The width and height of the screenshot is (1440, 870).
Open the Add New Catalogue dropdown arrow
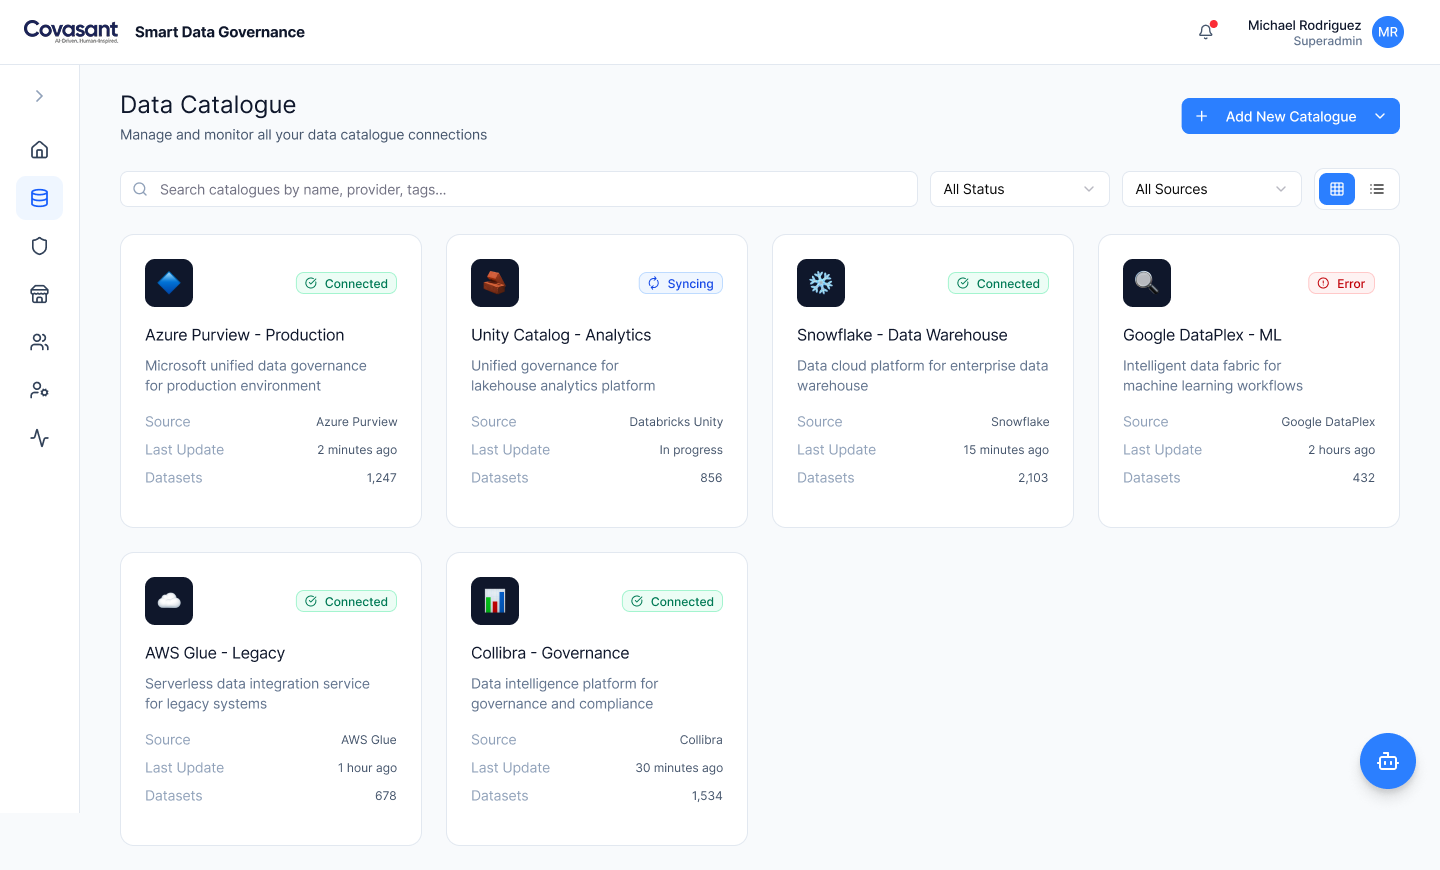[x=1380, y=116]
